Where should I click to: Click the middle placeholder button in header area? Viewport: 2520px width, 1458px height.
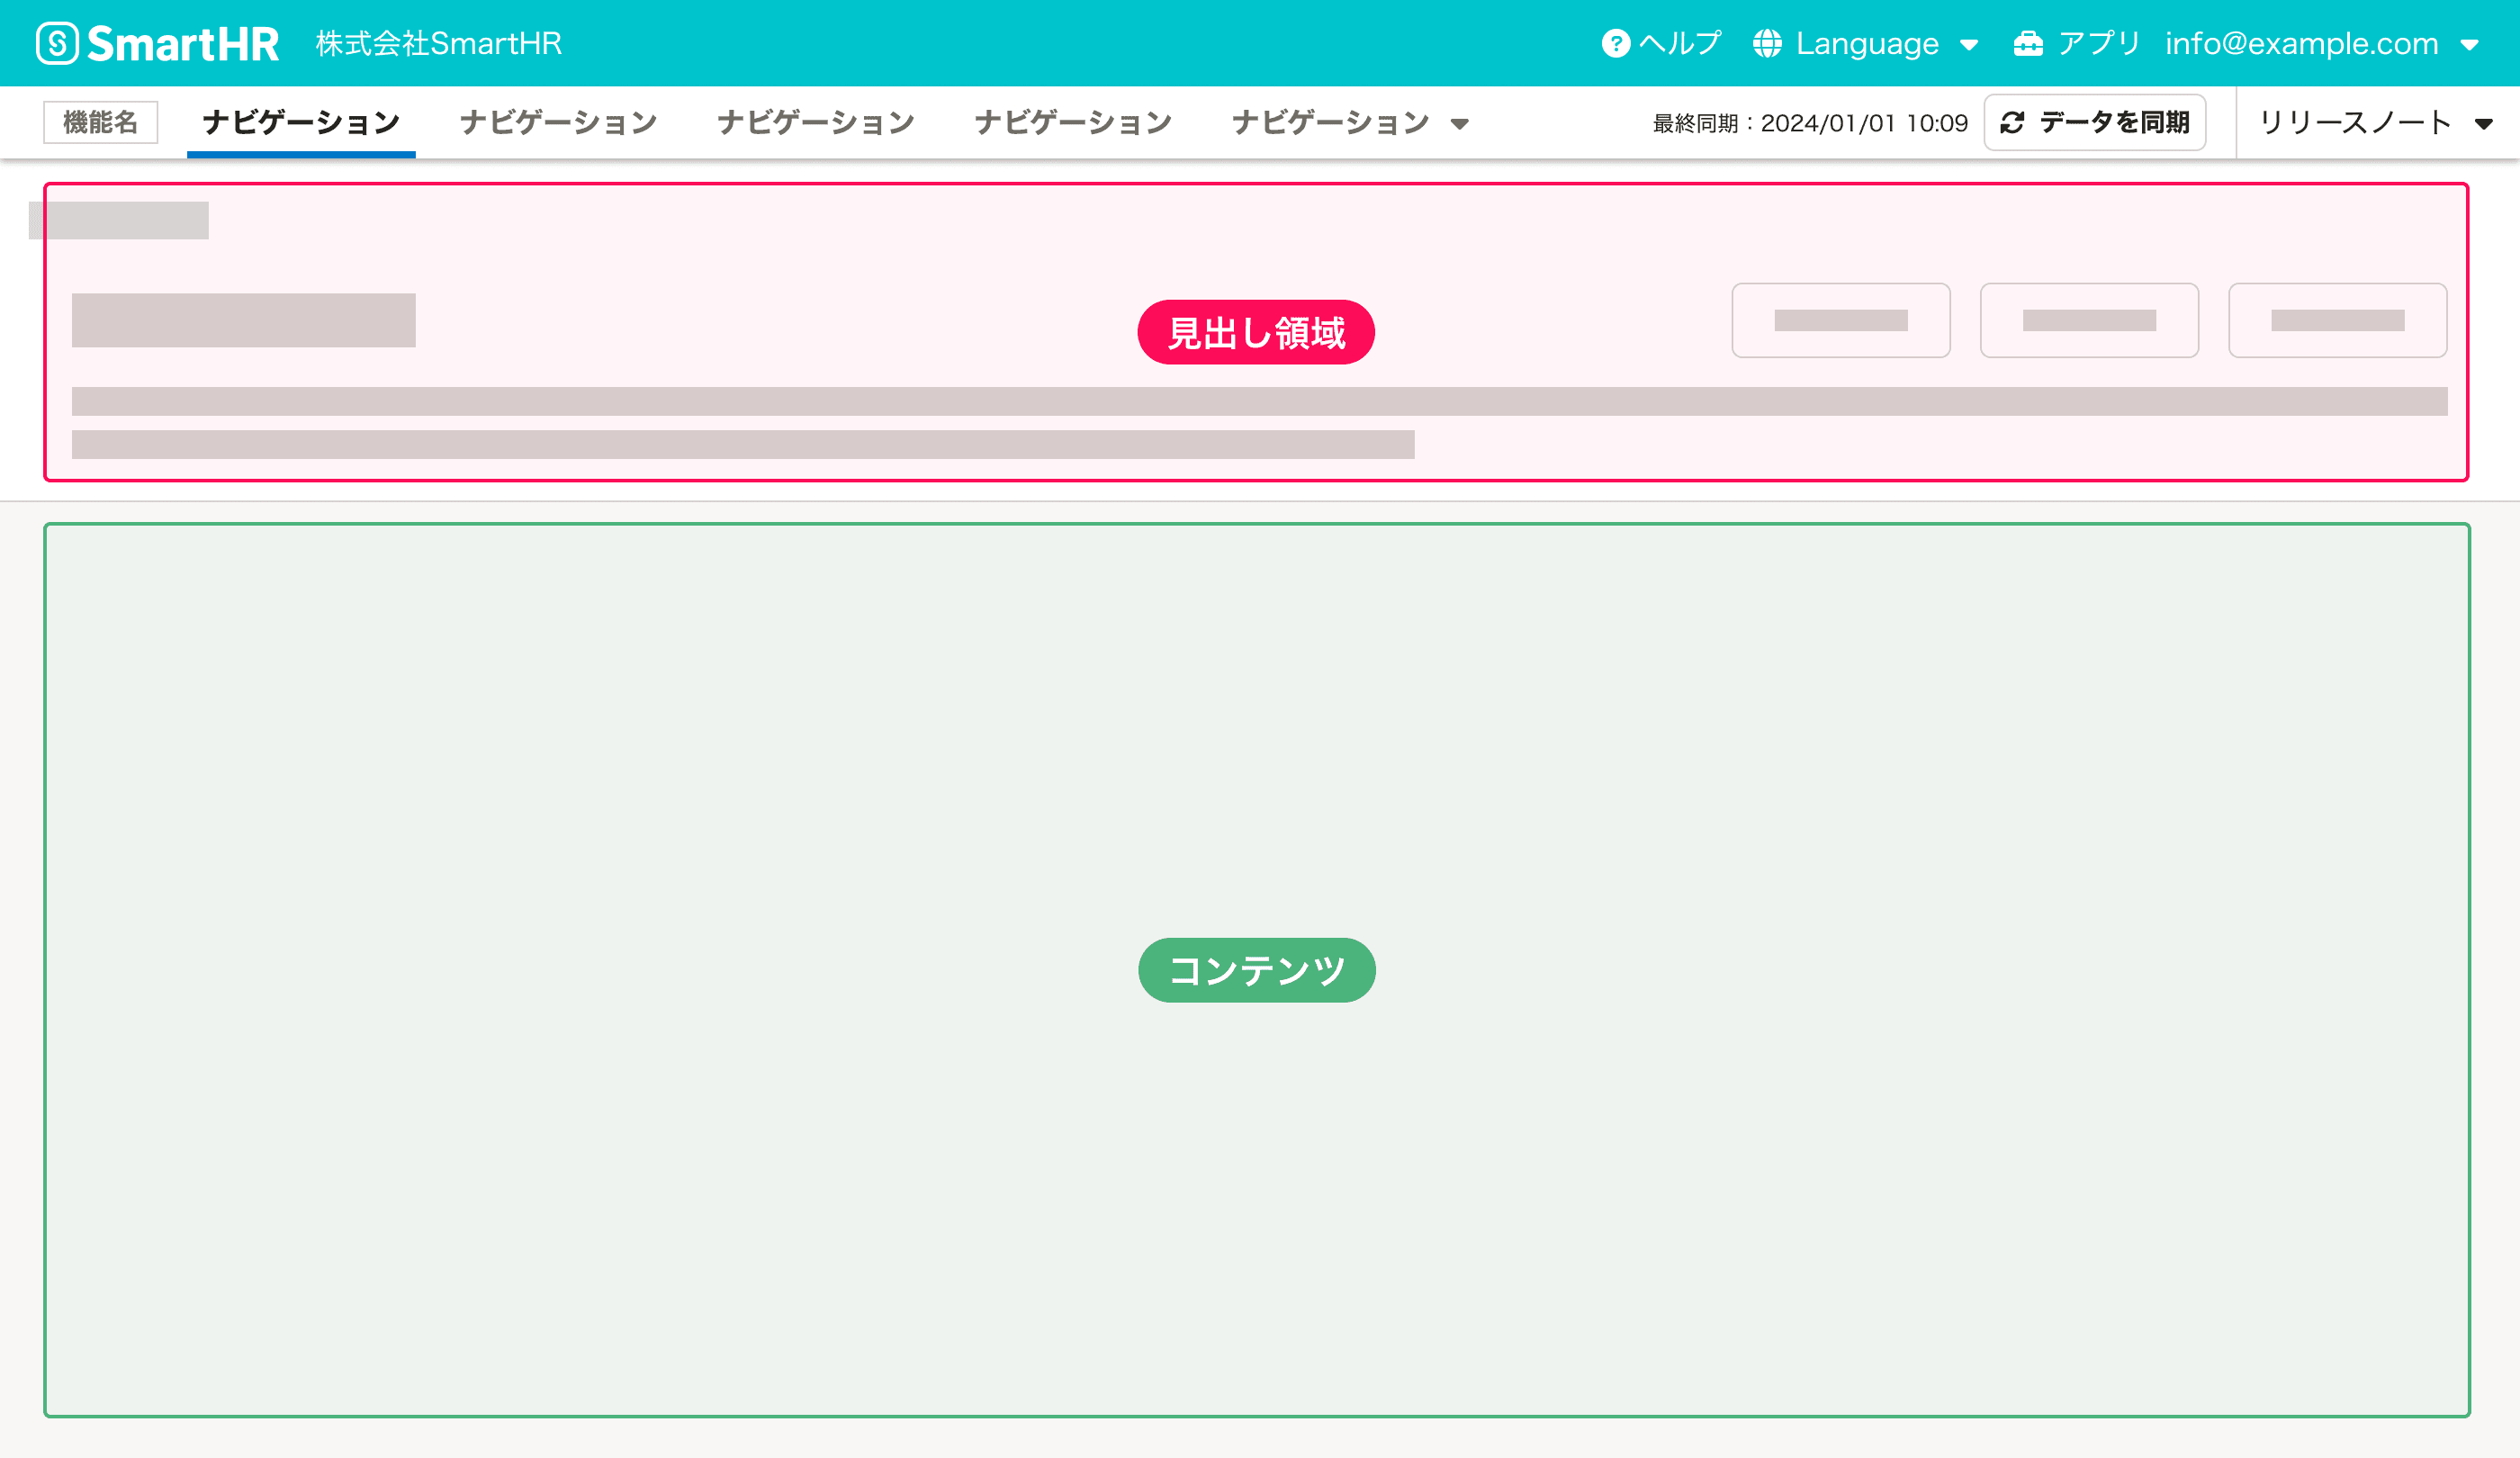[x=2088, y=320]
